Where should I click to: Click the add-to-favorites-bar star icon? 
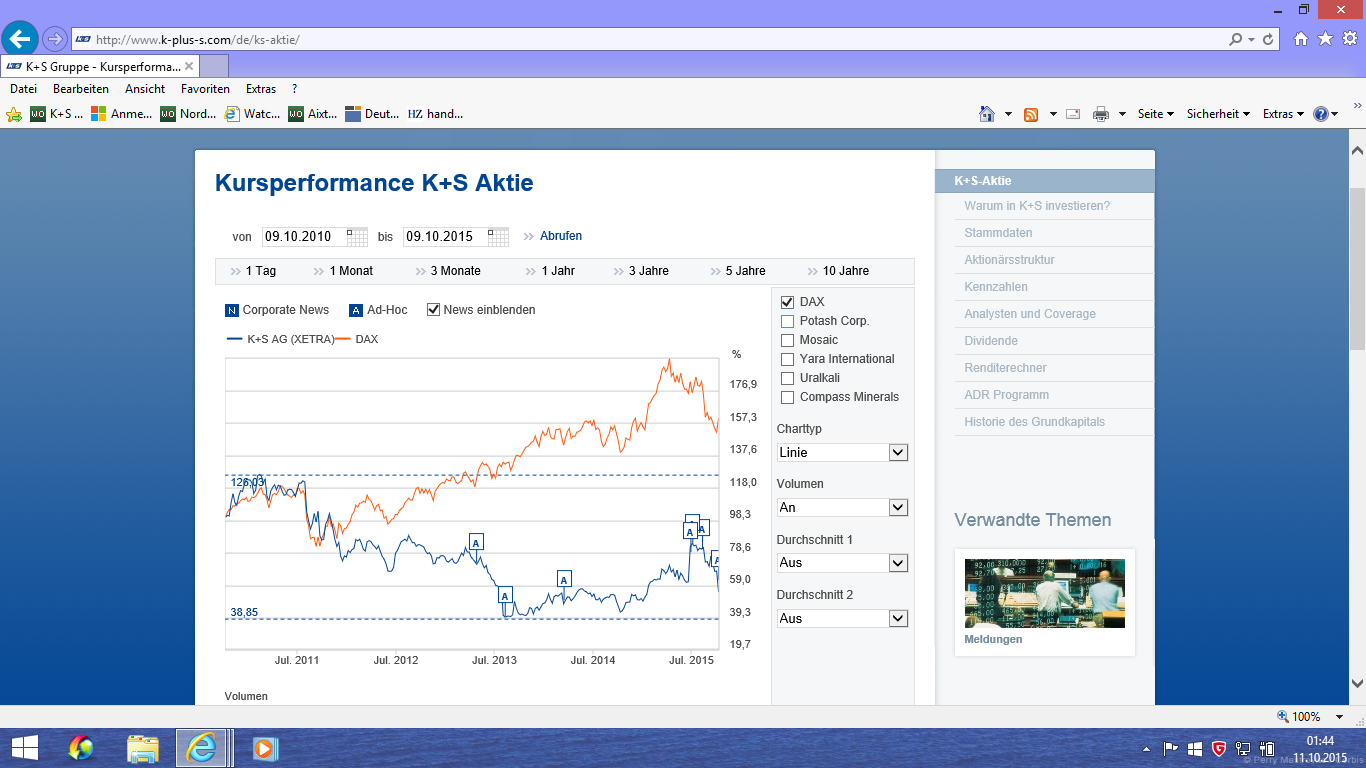click(x=14, y=114)
